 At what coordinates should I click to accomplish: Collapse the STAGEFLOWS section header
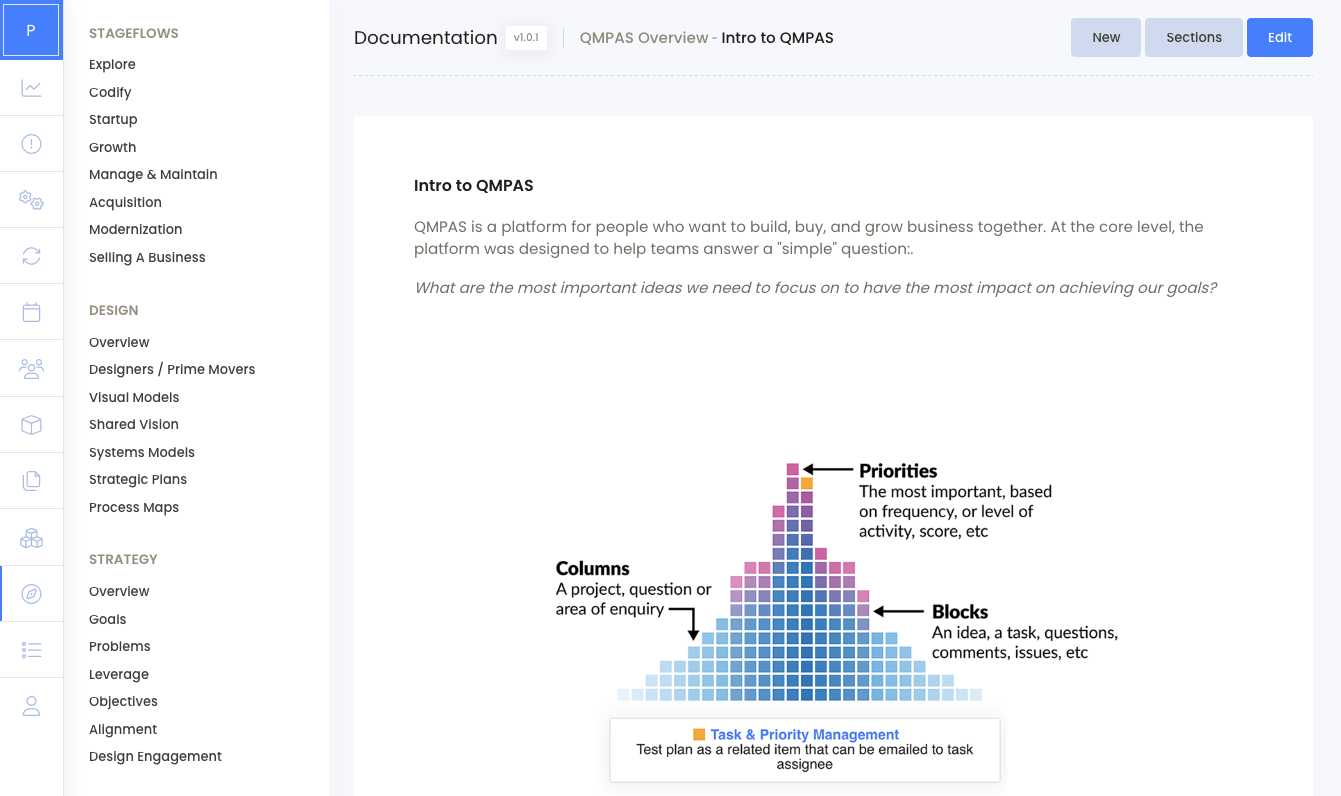133,33
